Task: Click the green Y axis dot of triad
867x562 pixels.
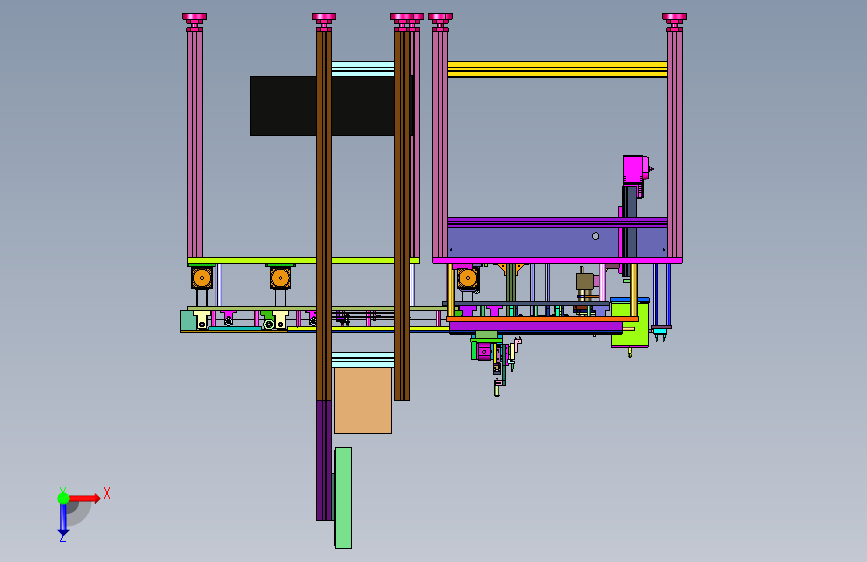Action: click(x=63, y=498)
